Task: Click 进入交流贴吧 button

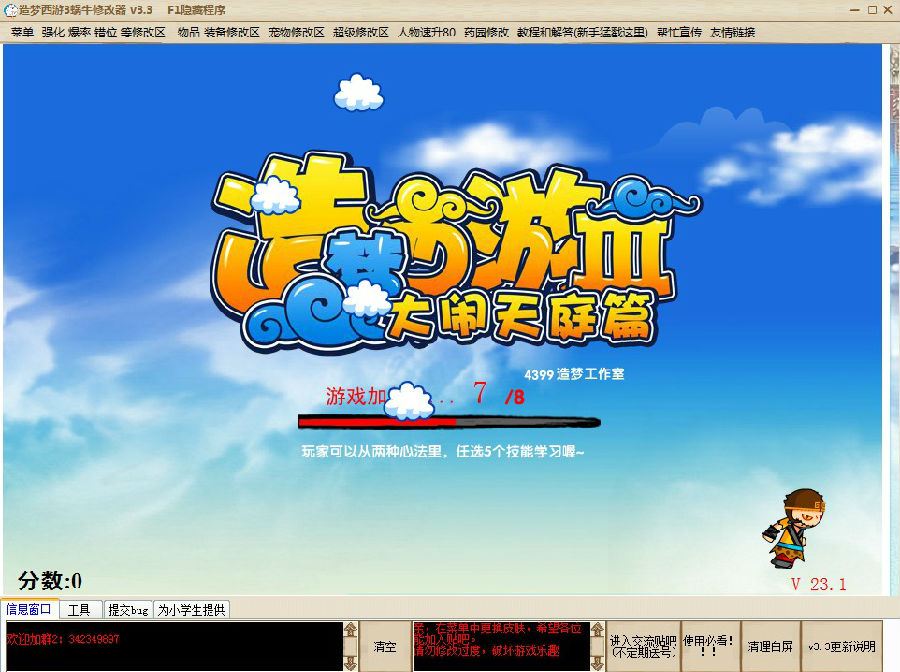Action: [643, 646]
